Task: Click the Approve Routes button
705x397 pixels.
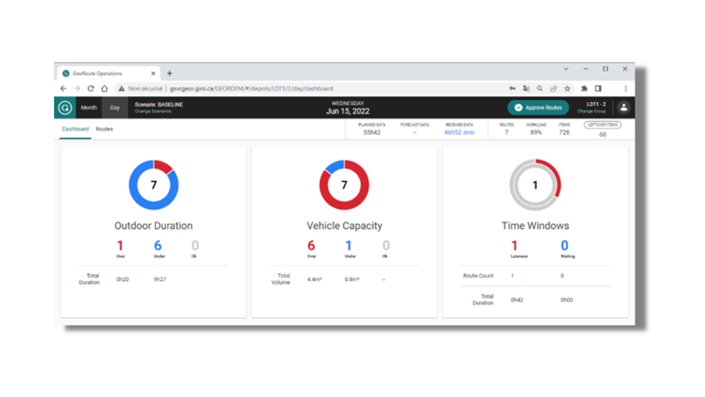Action: click(x=538, y=107)
